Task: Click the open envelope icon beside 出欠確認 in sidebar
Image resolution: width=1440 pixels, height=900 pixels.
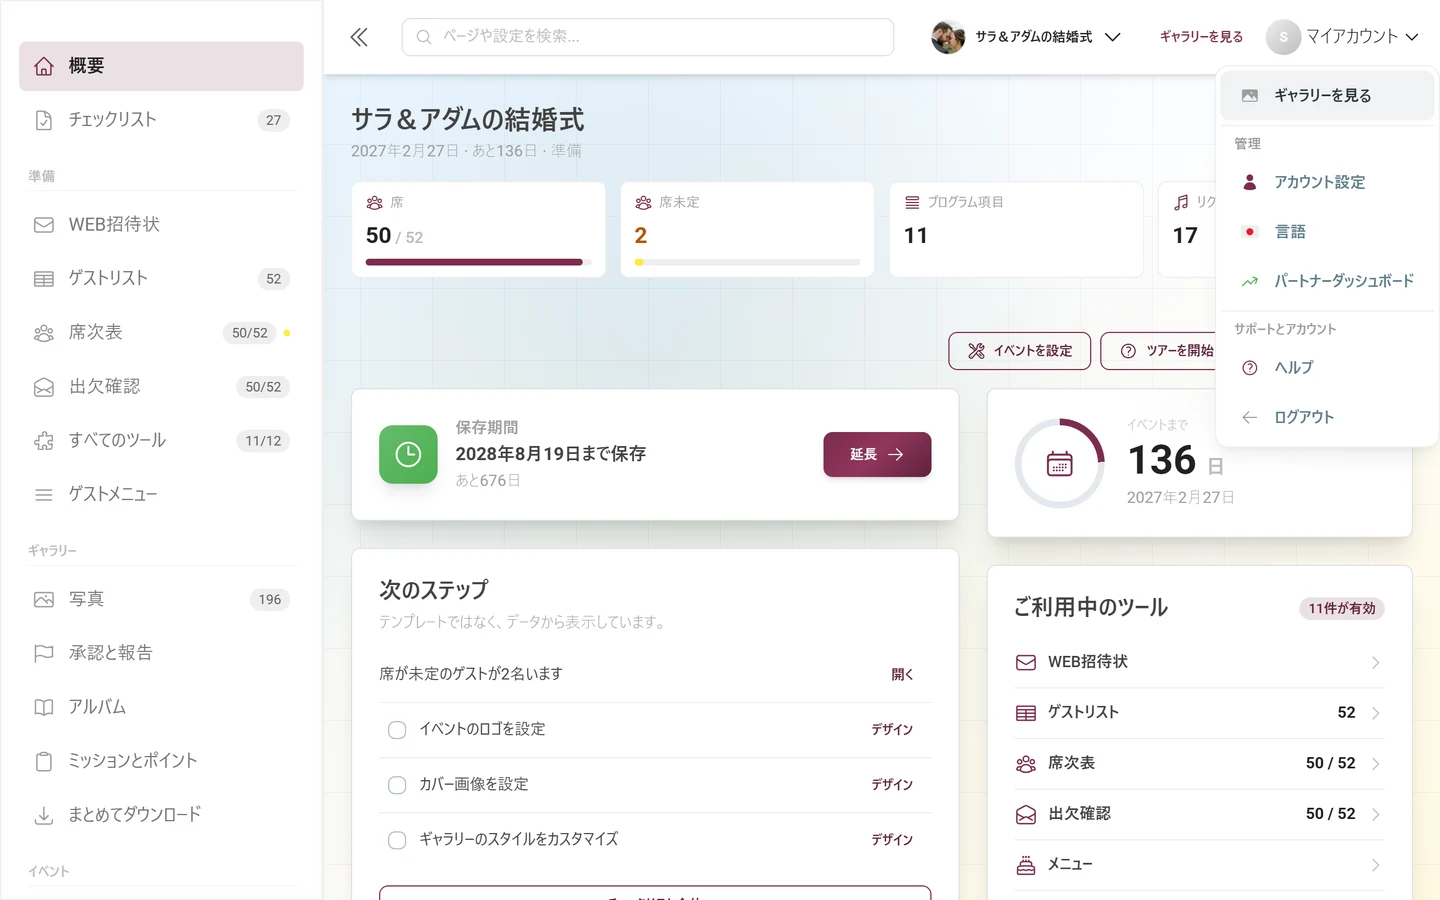Action: click(44, 387)
